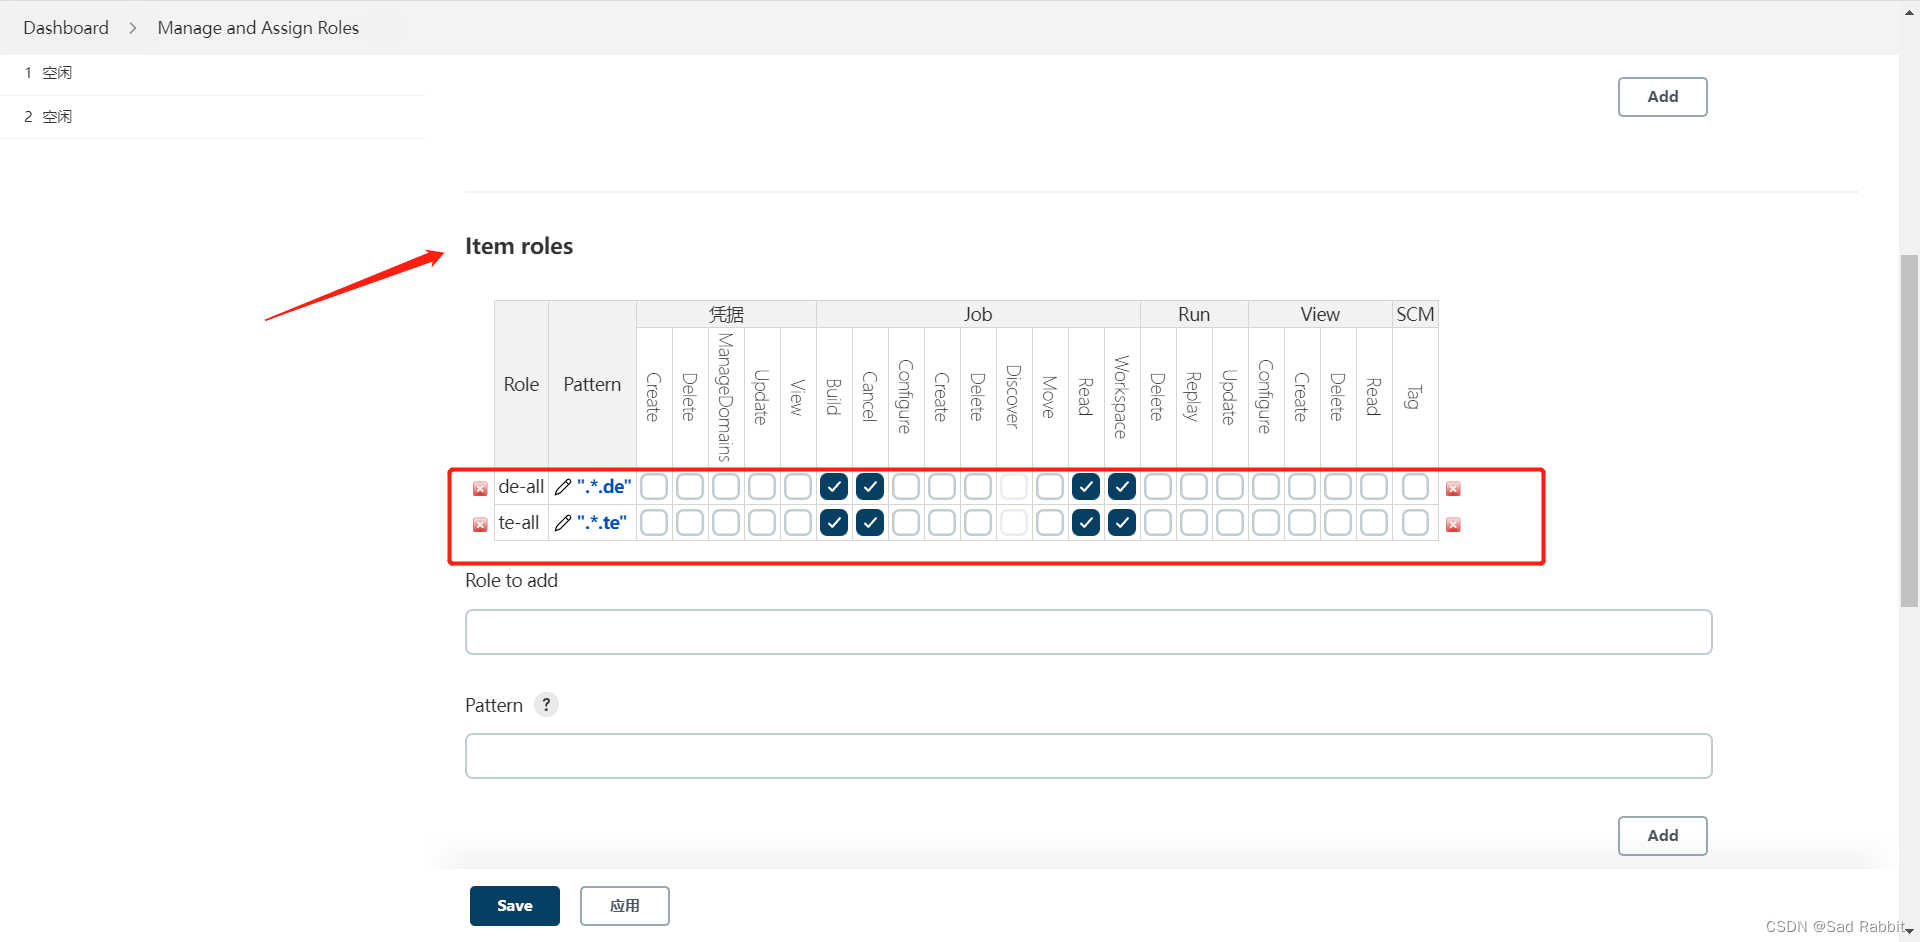Delete te-all role using left red icon
This screenshot has width=1920, height=942.
pos(480,524)
